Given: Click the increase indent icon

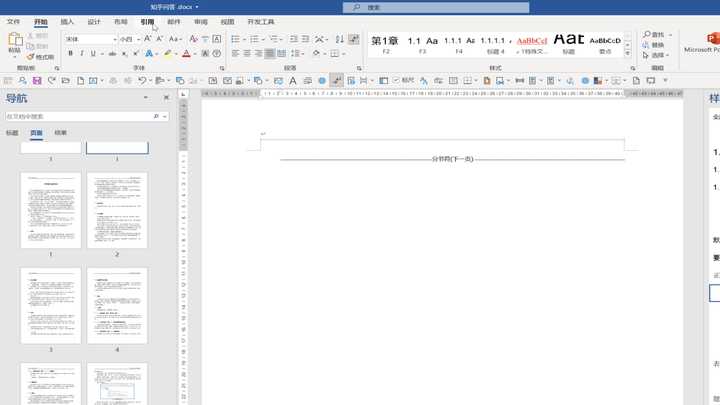Looking at the screenshot, I should pyautogui.click(x=305, y=39).
